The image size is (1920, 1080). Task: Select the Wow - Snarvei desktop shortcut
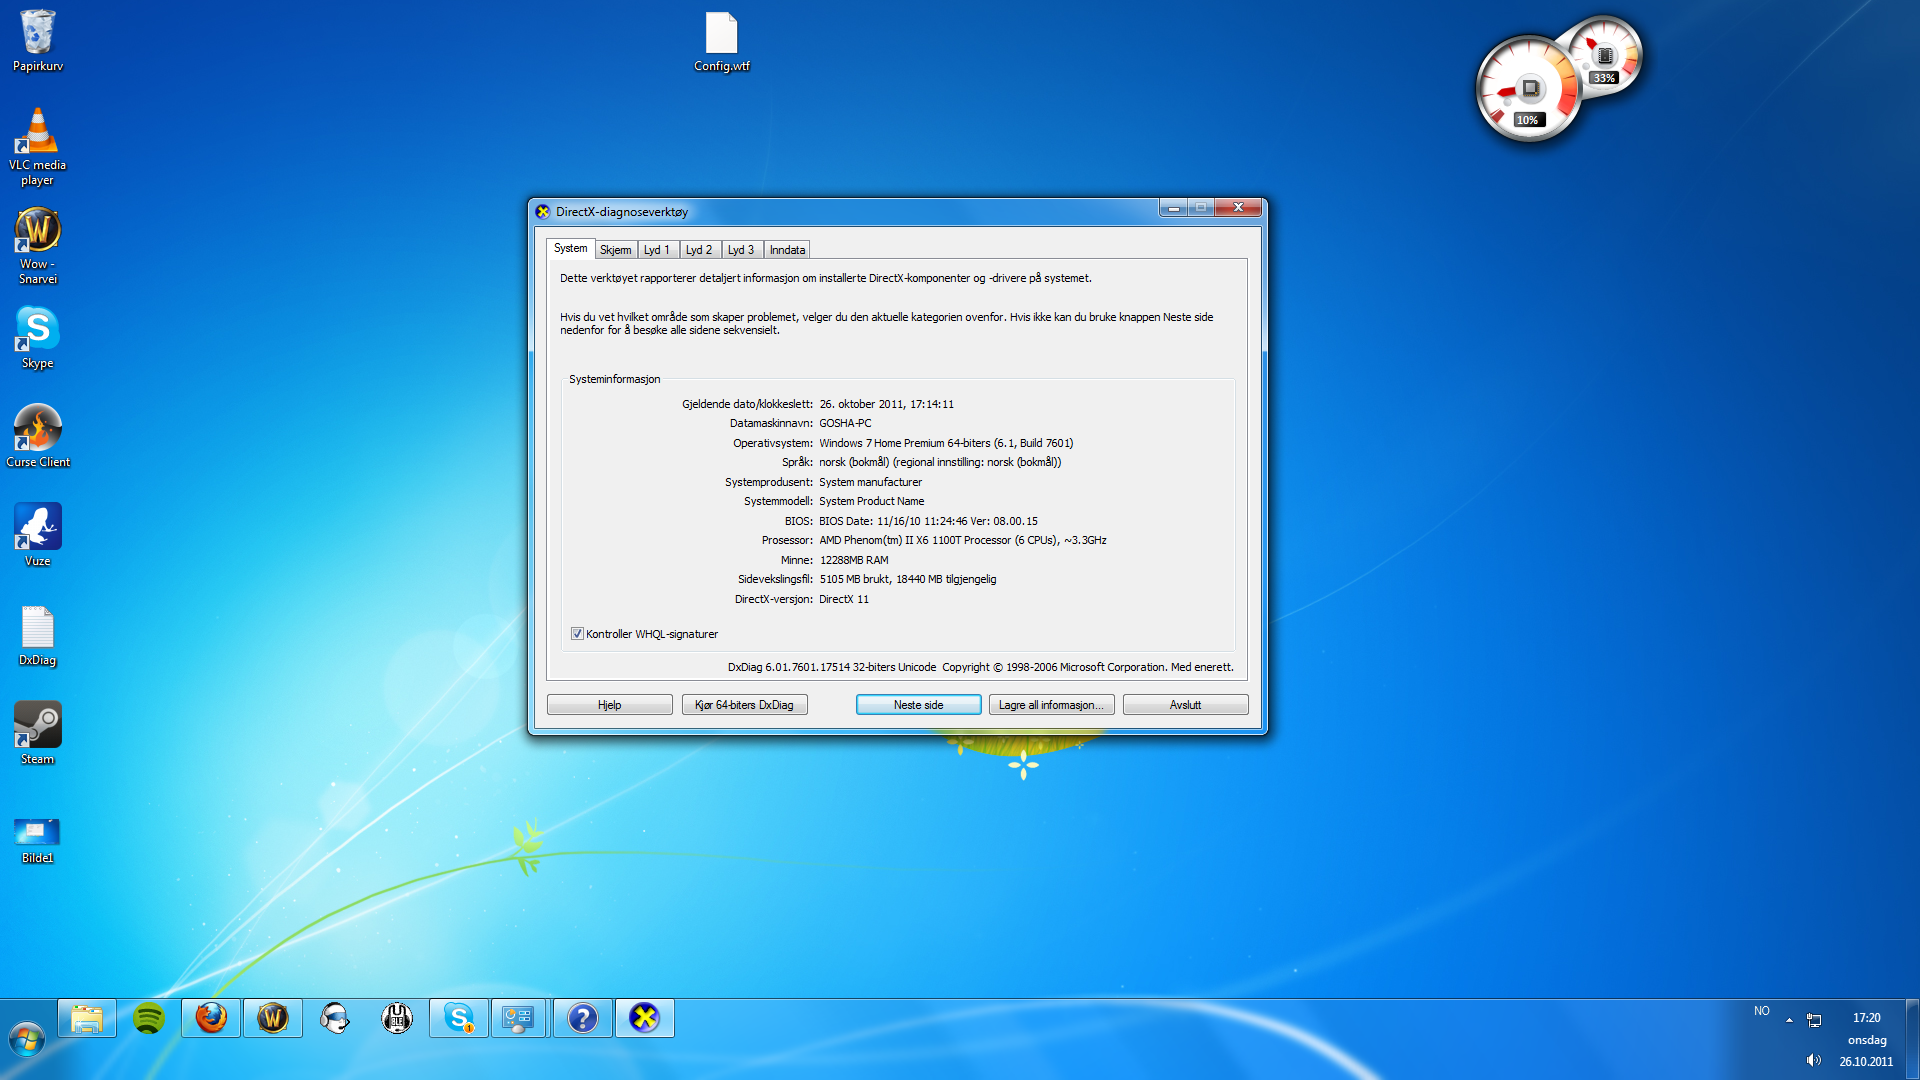pyautogui.click(x=38, y=246)
